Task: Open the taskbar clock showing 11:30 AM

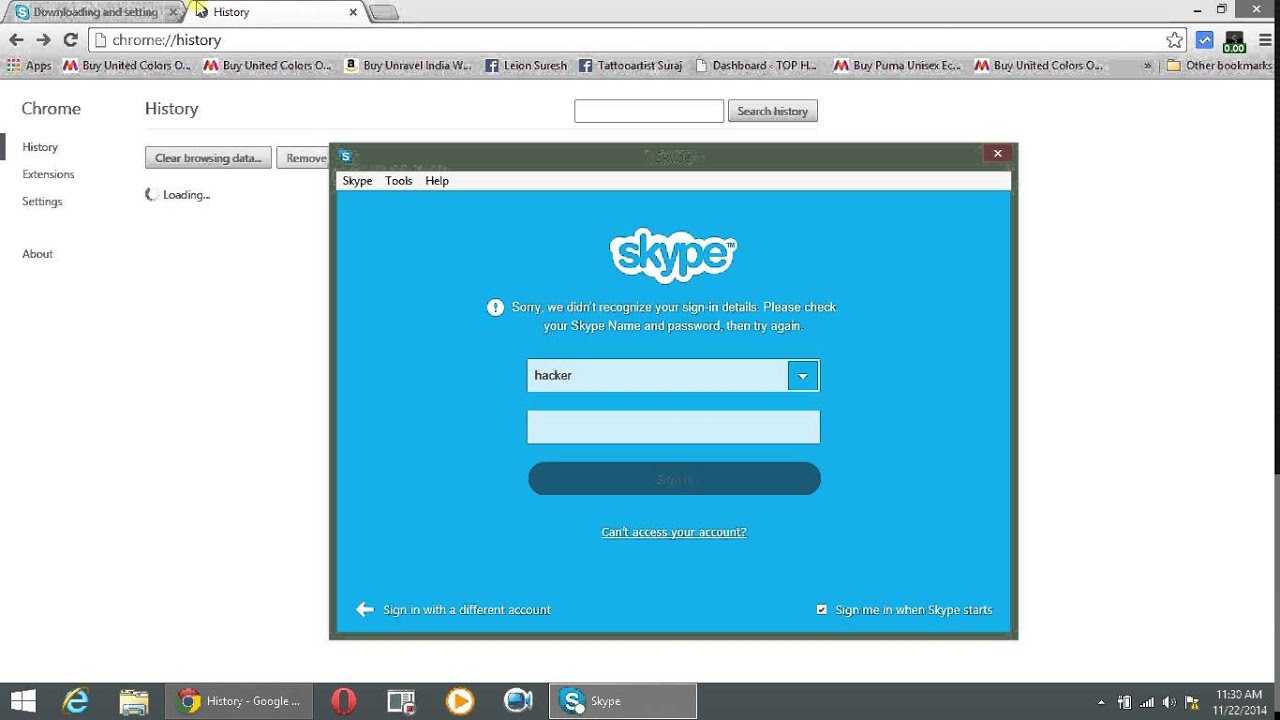Action: tap(1240, 702)
